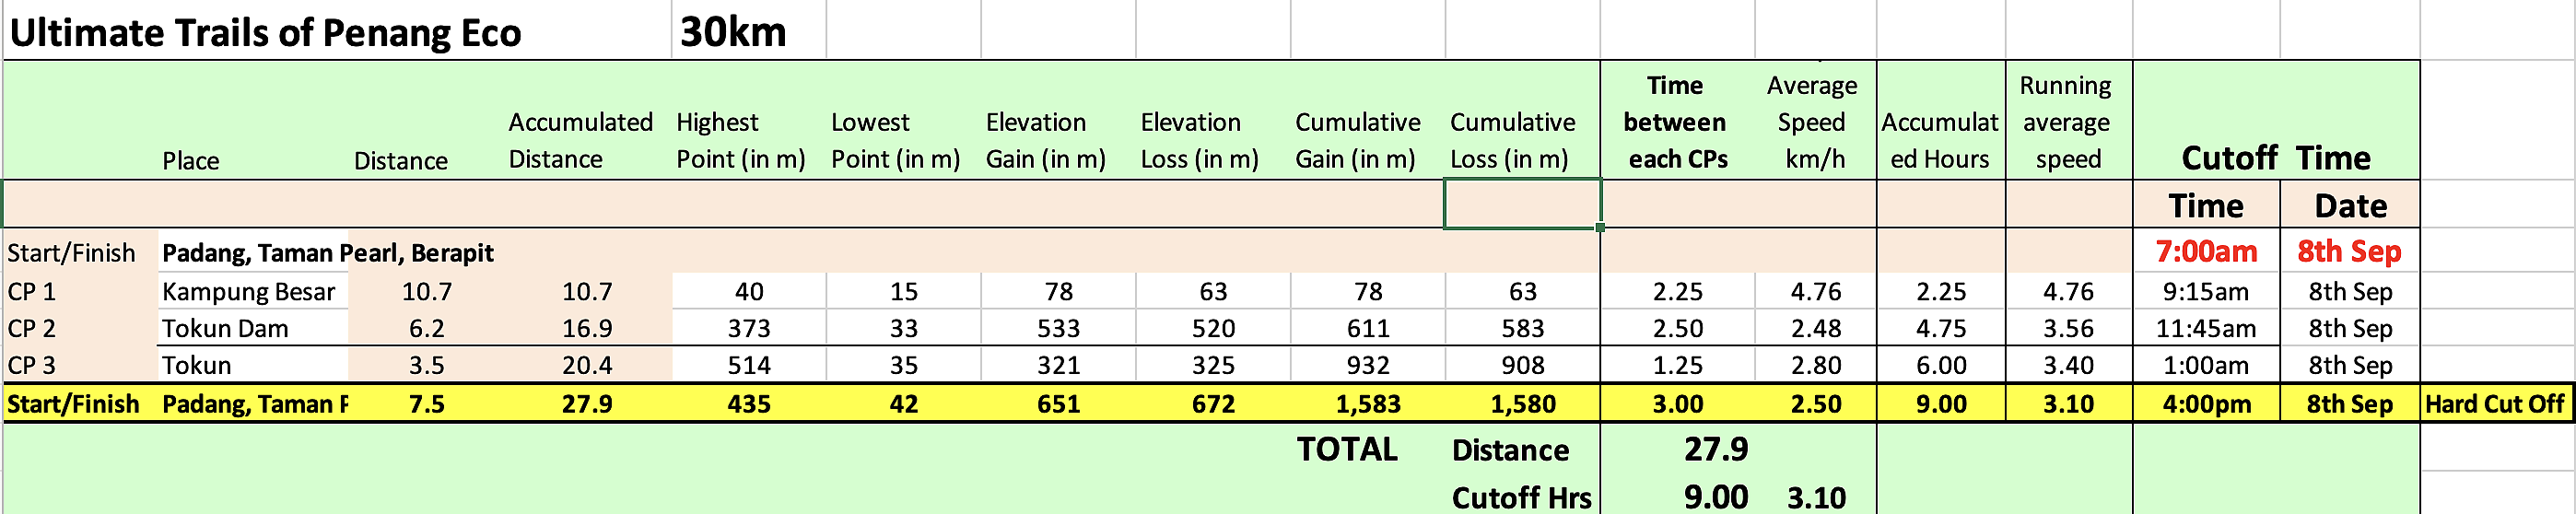Click the final cutoff time '4:00pm'
This screenshot has width=2576, height=514.
(x=2206, y=404)
